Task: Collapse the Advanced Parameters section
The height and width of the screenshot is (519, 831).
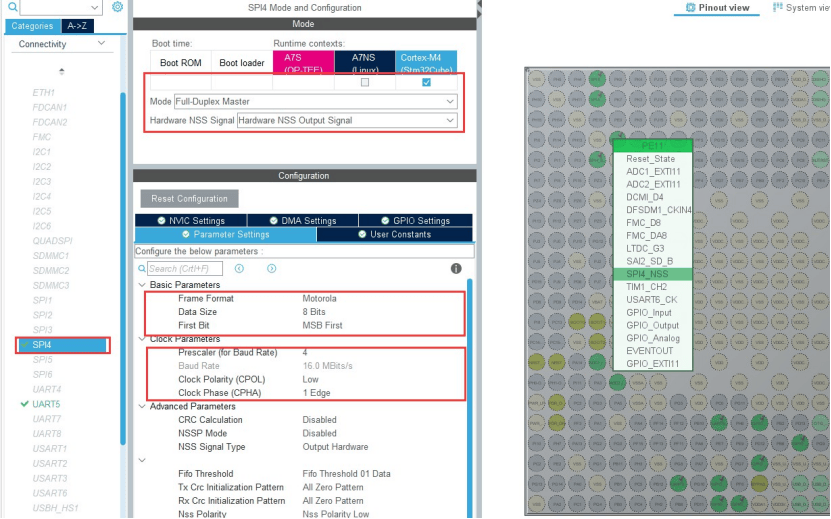Action: point(142,407)
